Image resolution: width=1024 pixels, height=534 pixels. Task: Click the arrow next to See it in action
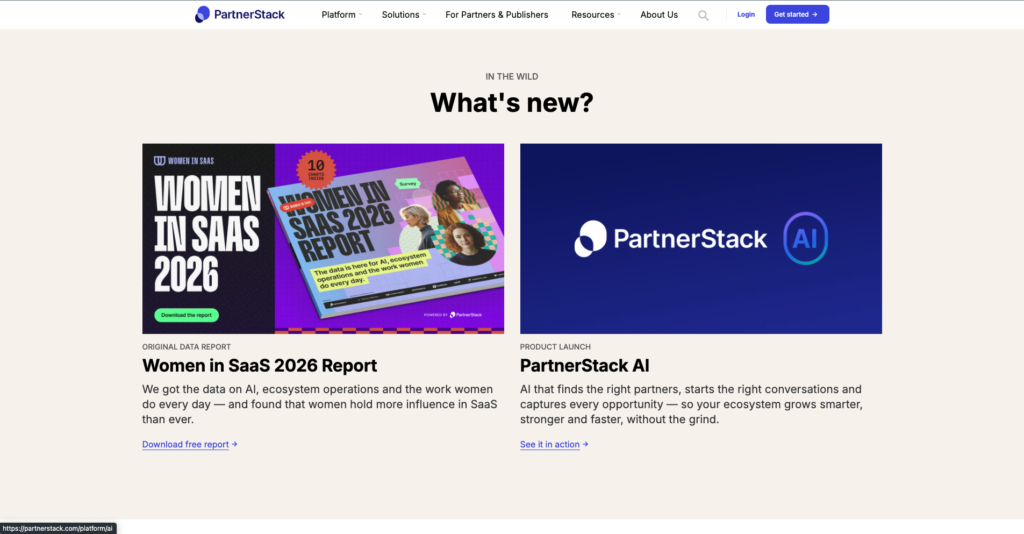[x=586, y=445]
